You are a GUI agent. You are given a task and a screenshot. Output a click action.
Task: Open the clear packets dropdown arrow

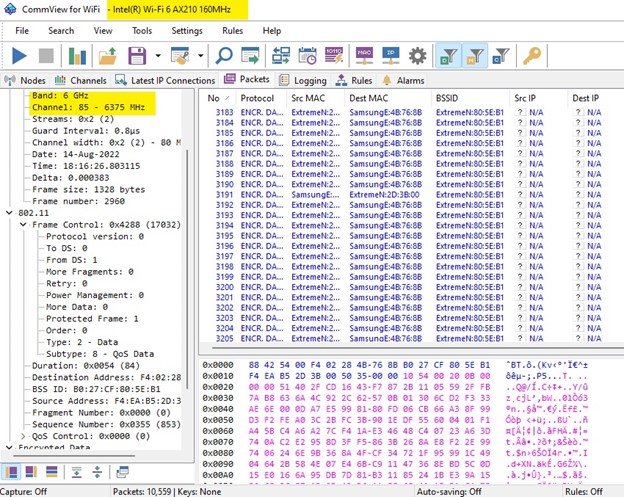coord(201,56)
